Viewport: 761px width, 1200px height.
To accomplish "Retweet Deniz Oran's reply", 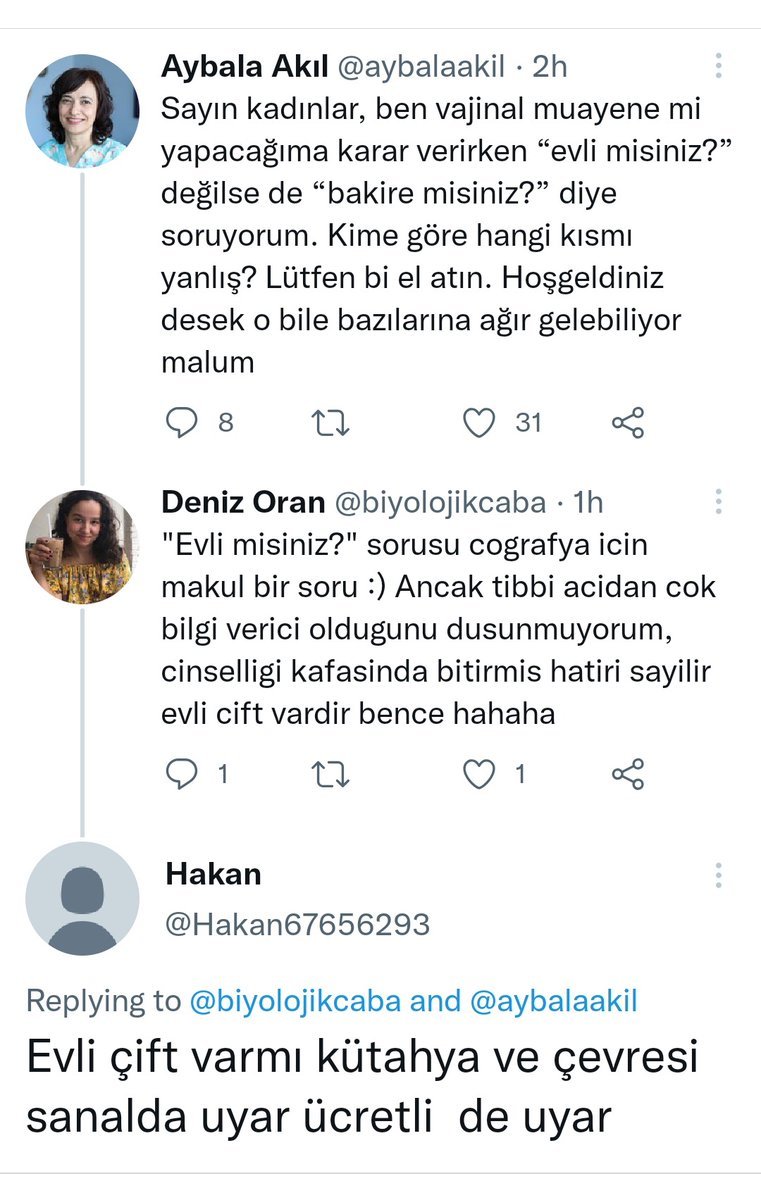I will (x=331, y=773).
